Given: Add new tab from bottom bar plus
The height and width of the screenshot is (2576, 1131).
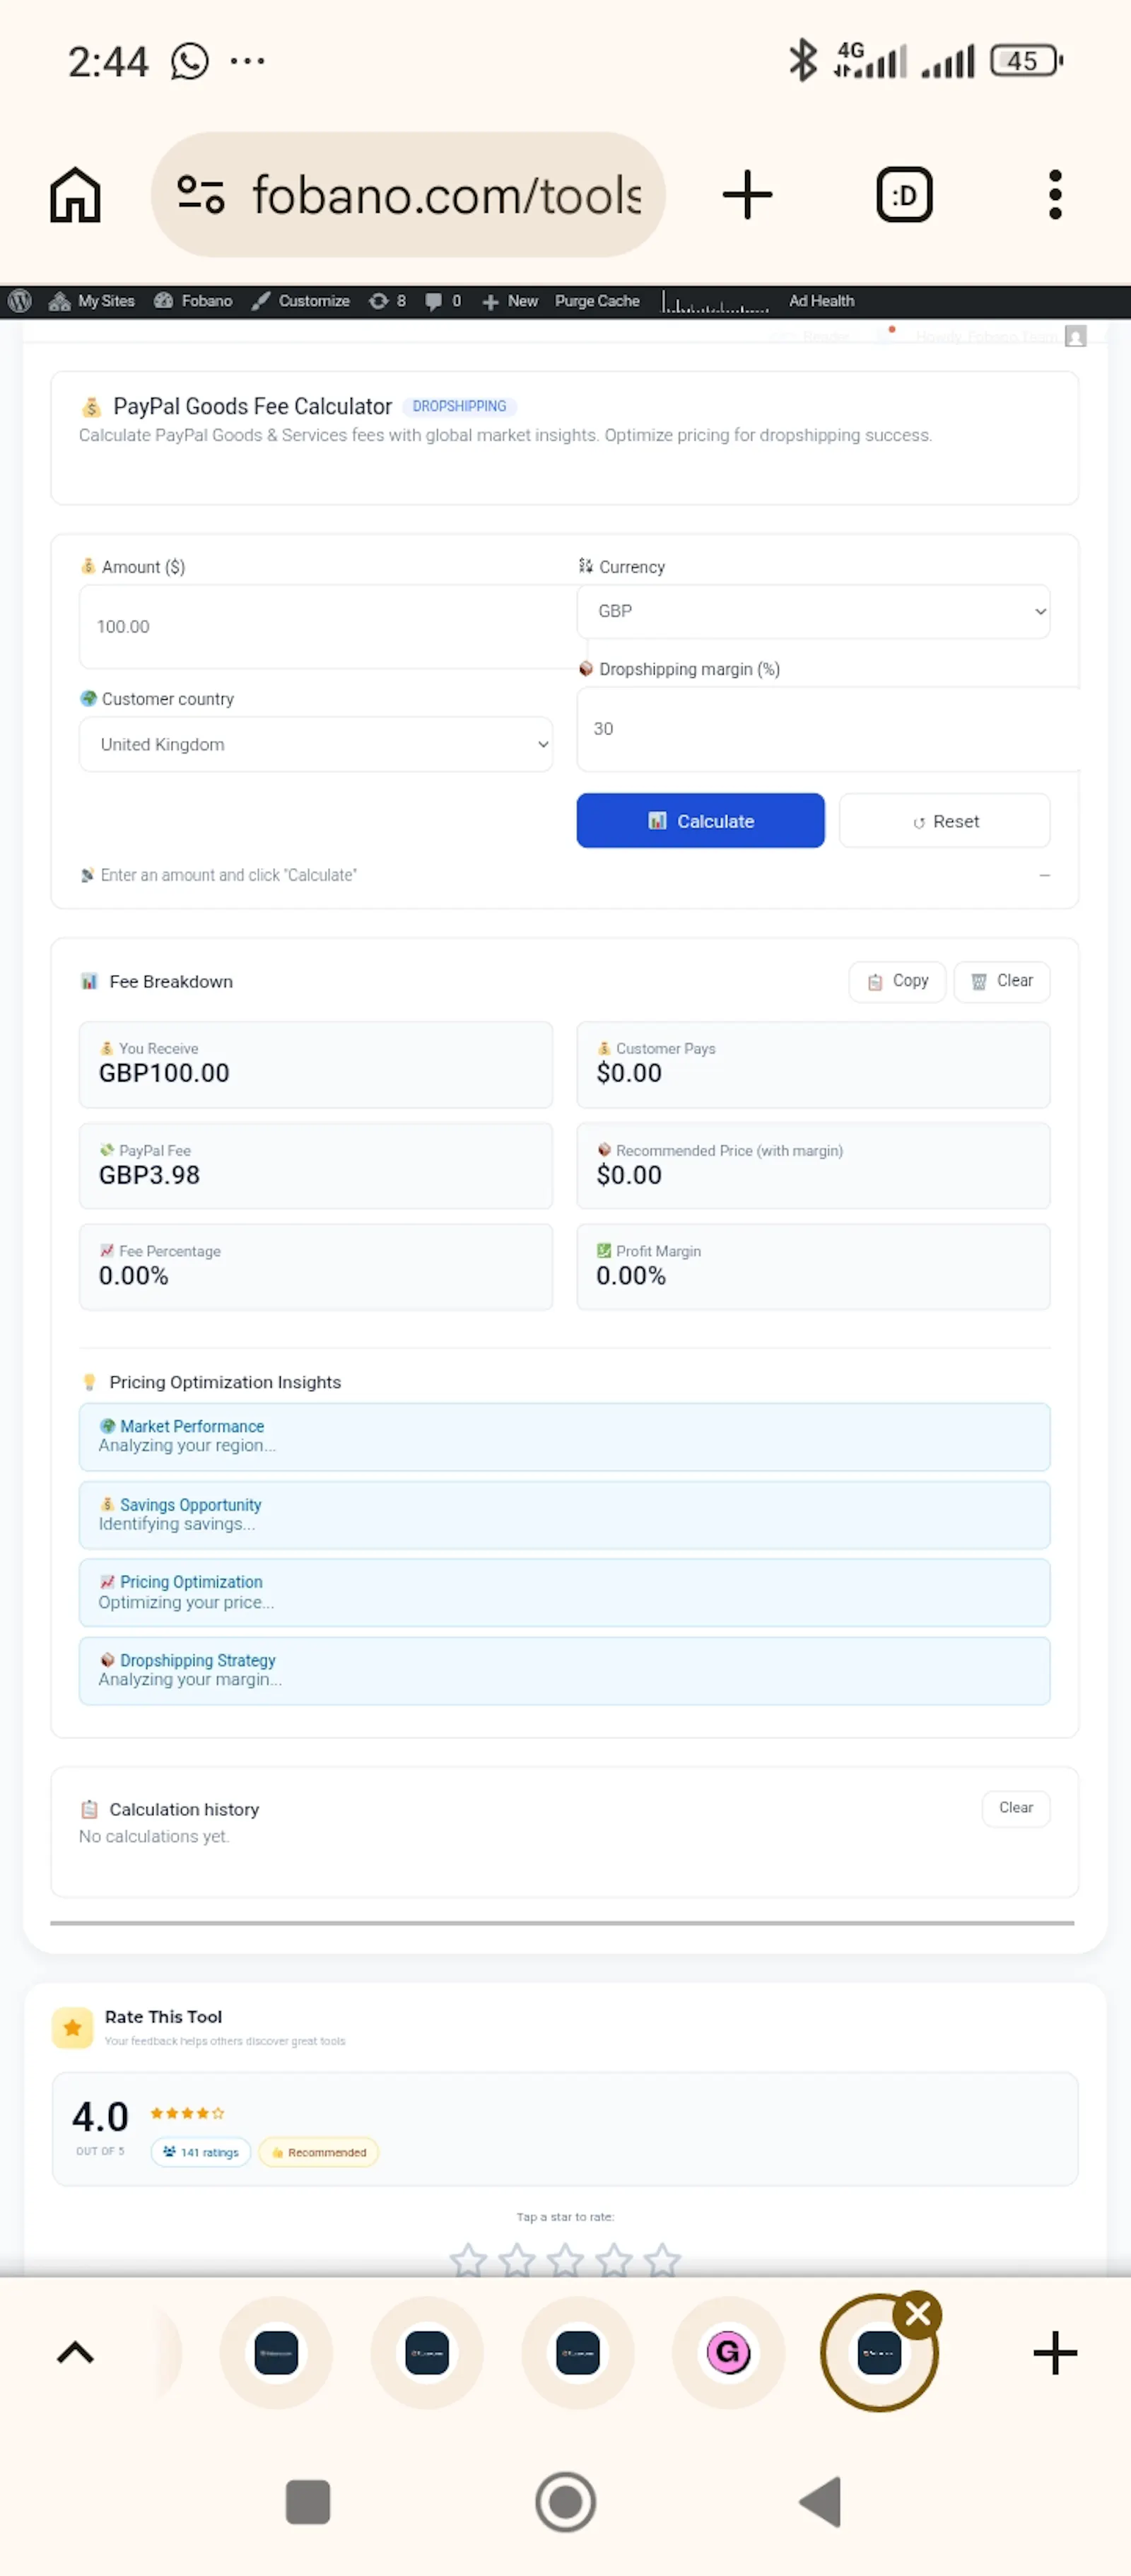Looking at the screenshot, I should point(1054,2353).
